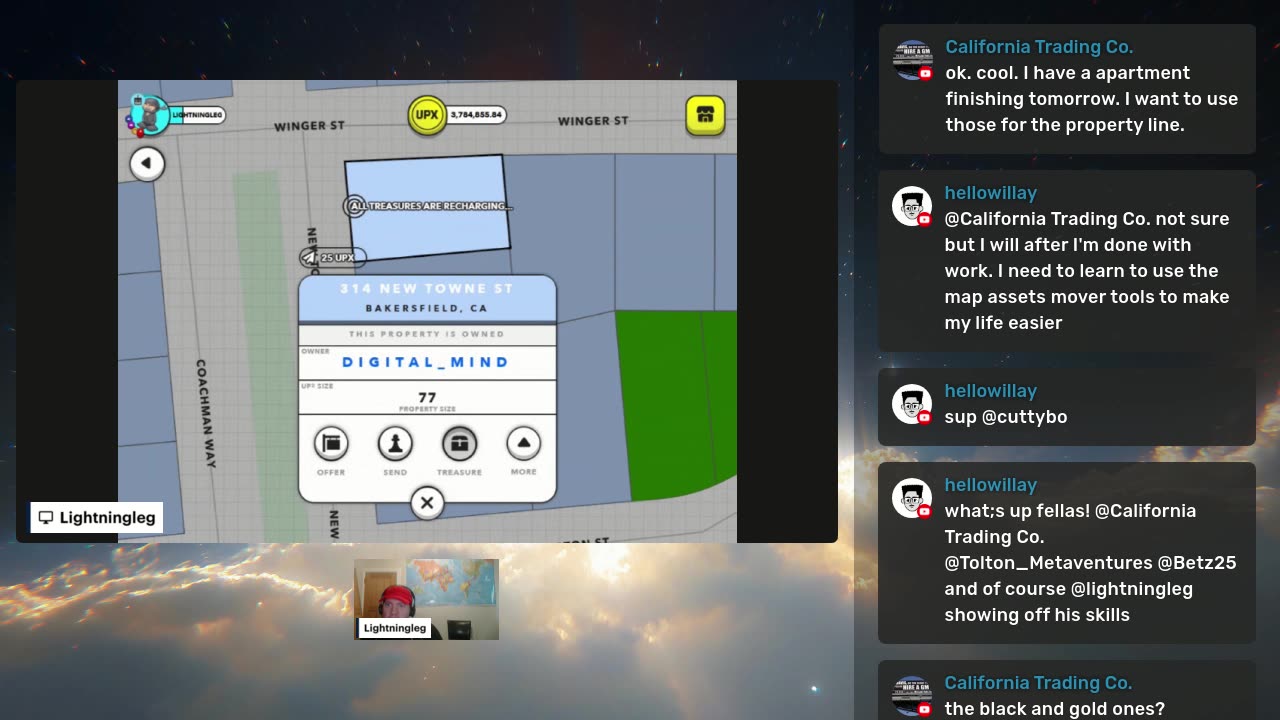Click the back arrow button on map
1280x720 pixels.
point(147,163)
